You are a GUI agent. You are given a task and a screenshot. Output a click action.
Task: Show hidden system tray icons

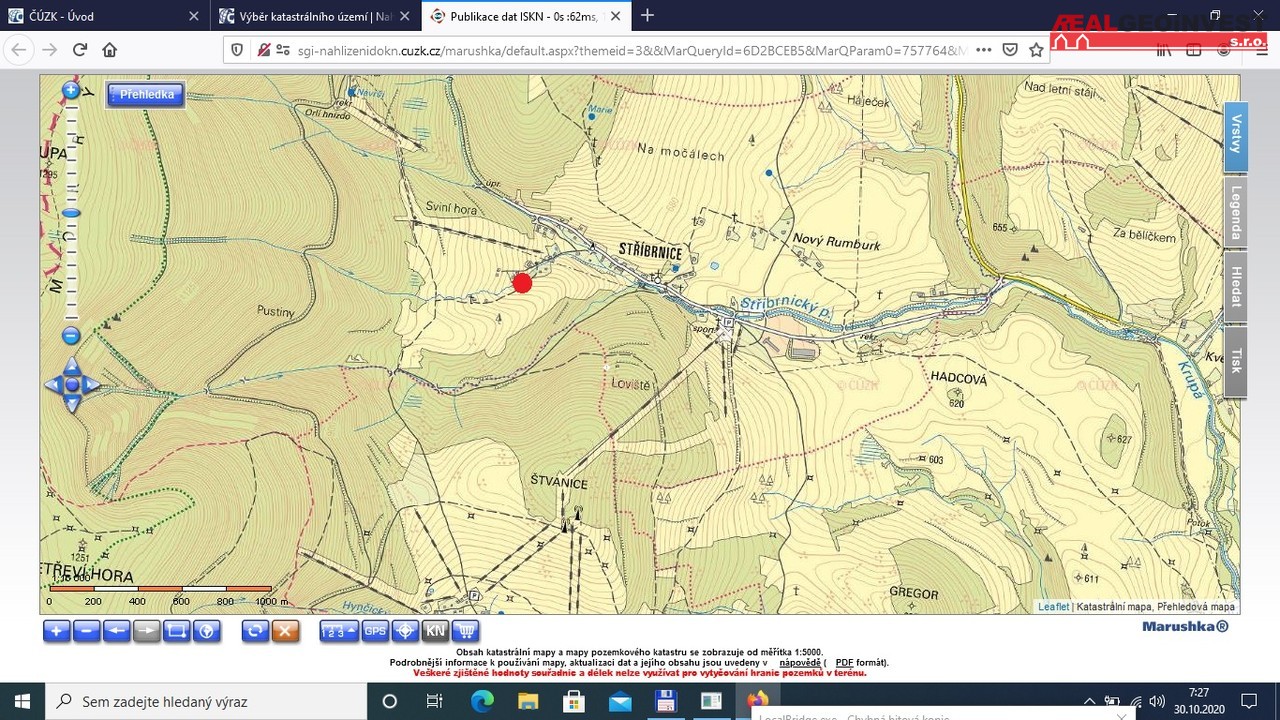click(x=1090, y=701)
